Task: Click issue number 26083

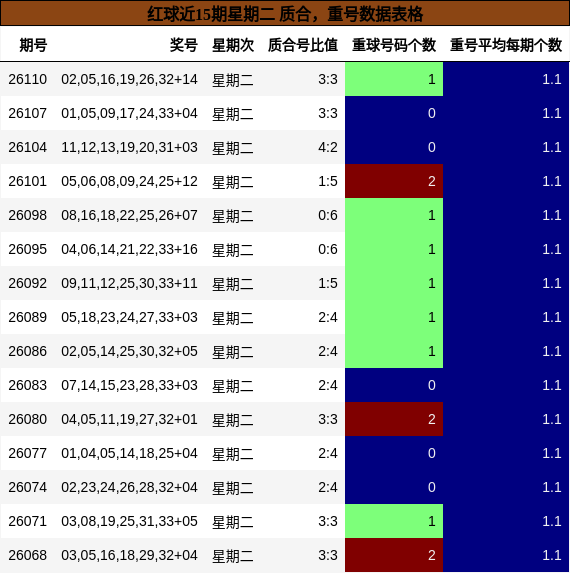Action: (28, 385)
